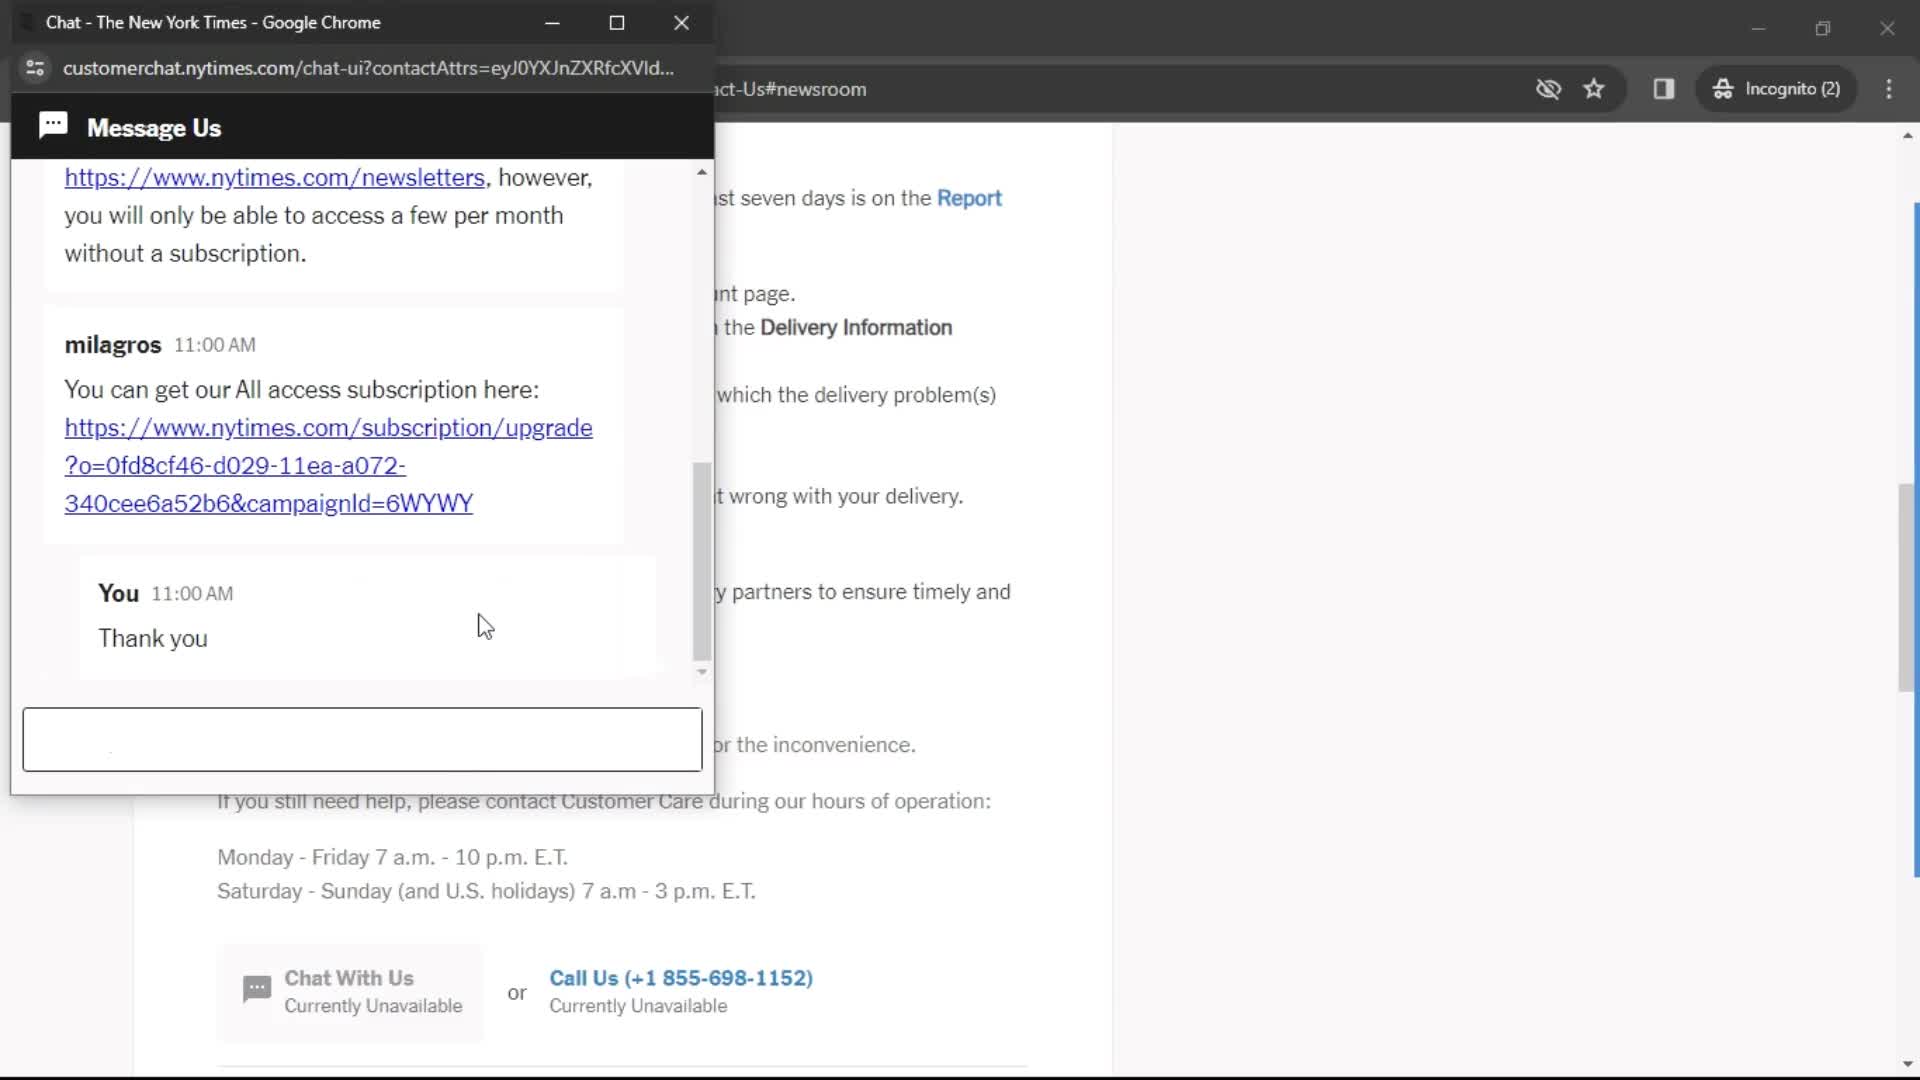This screenshot has height=1080, width=1920.
Task: Click the chat conversation scrollbar thumb
Action: [x=702, y=561]
